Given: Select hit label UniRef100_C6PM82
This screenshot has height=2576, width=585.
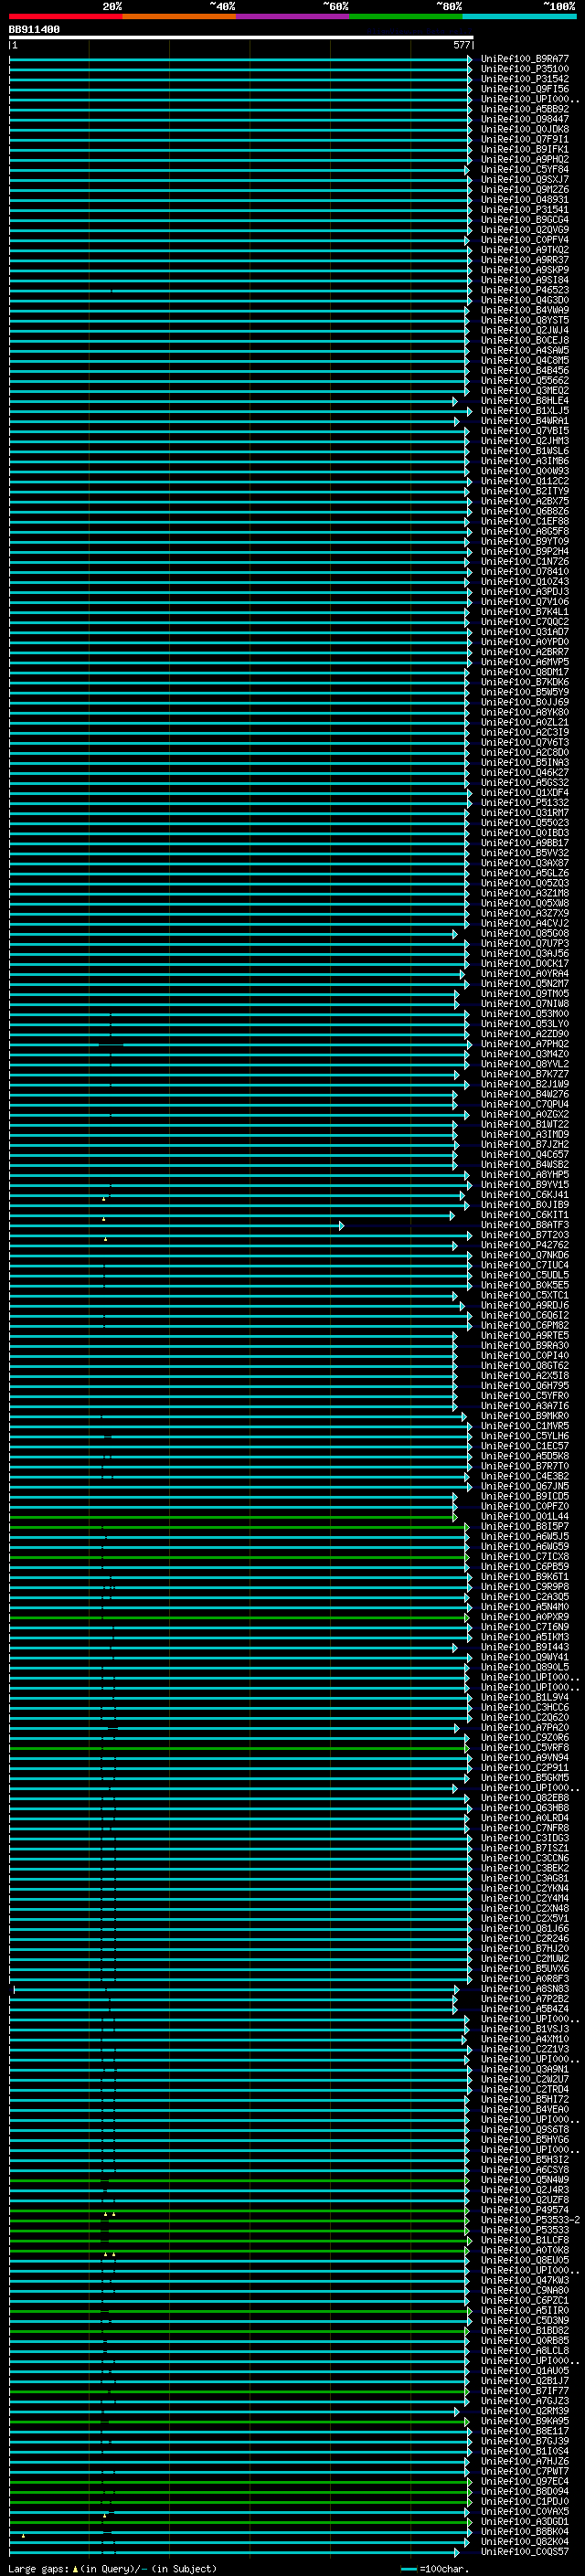Looking at the screenshot, I should pos(525,1325).
